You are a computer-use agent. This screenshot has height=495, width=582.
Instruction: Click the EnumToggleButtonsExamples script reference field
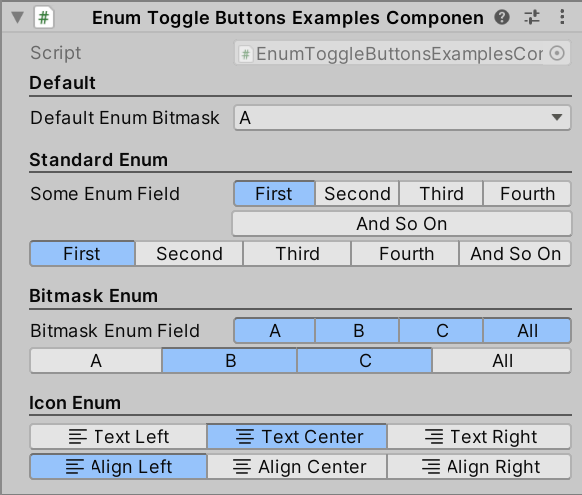point(402,53)
